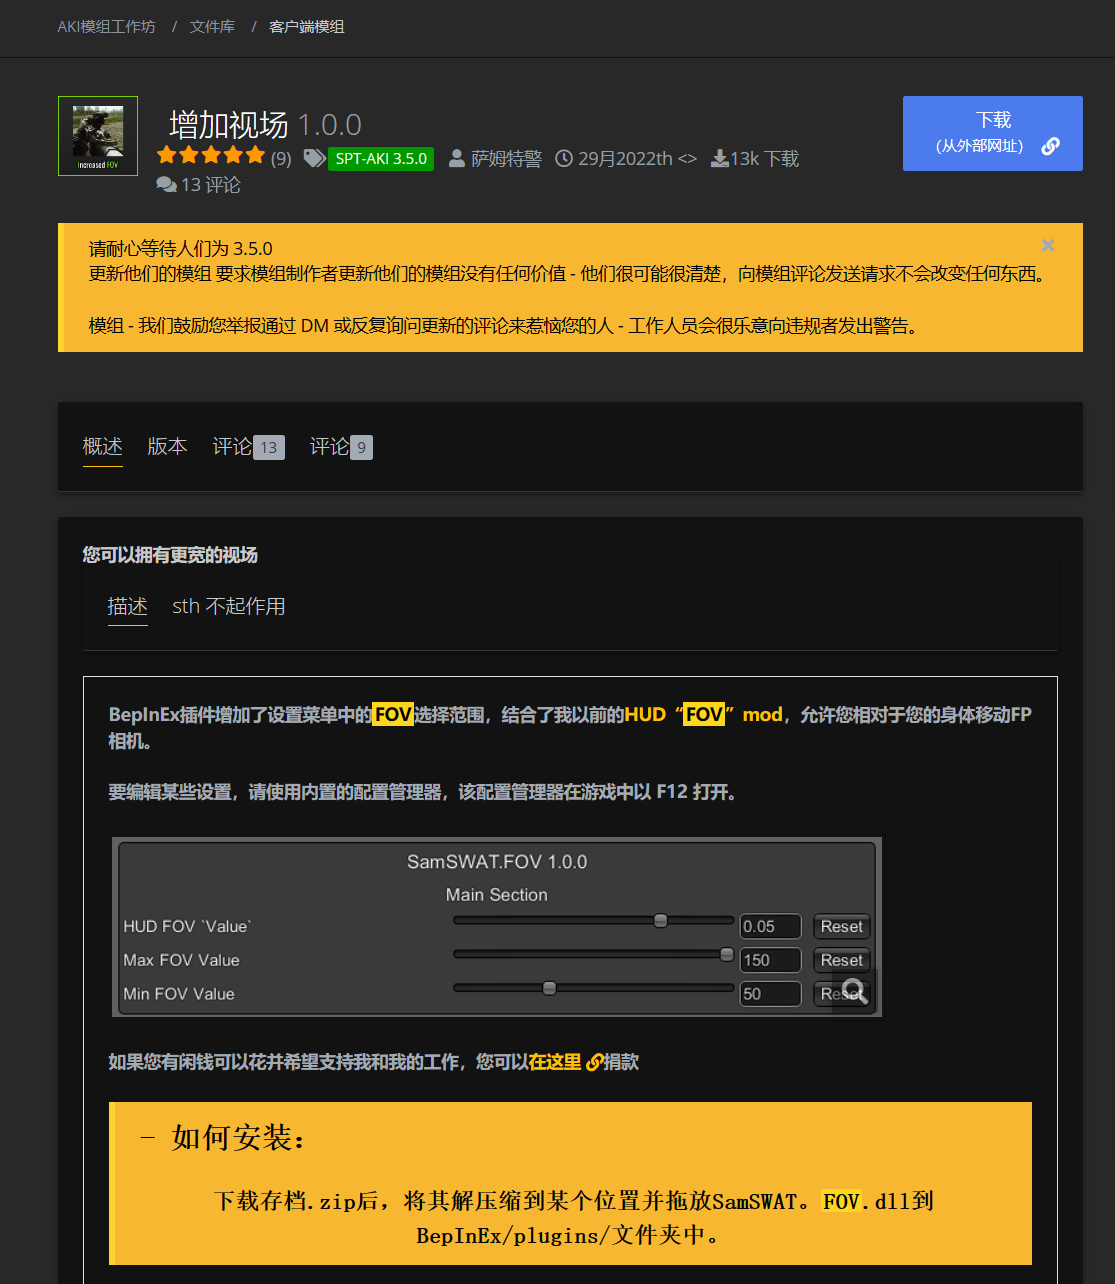Collapse the 如何安装 section
Screen dimensions: 1115x1284
click(x=148, y=1138)
